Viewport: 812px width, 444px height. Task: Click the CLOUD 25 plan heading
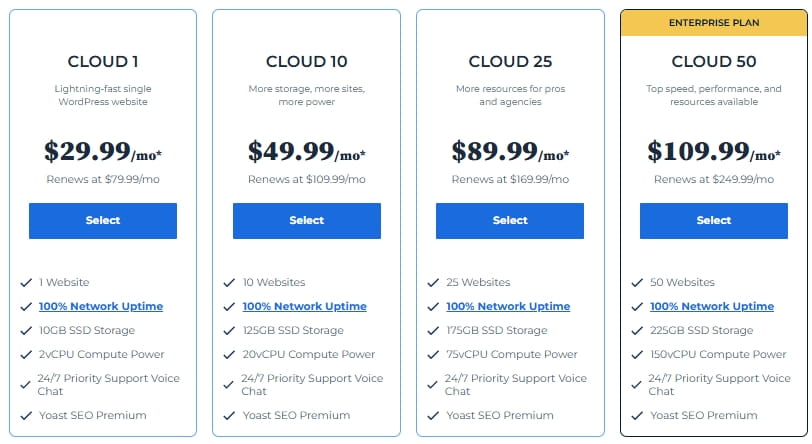tap(510, 62)
